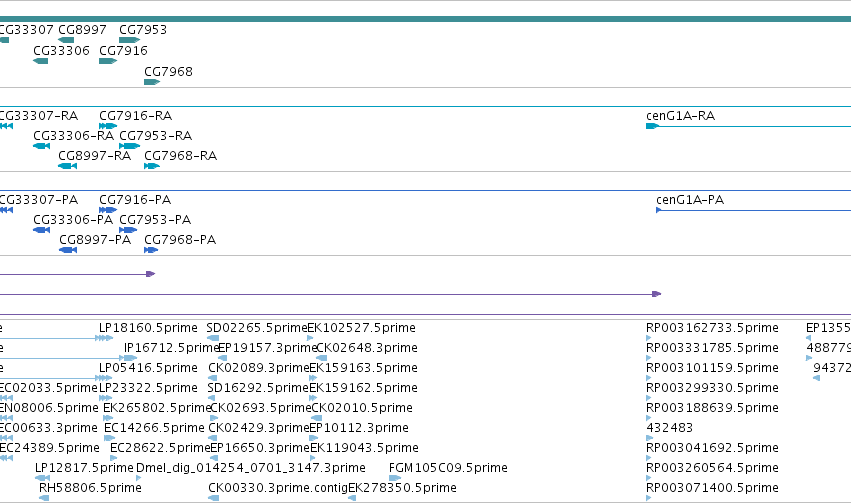This screenshot has width=851, height=503.
Task: Click the CG33306-PA protein glyph
Action: (41, 230)
